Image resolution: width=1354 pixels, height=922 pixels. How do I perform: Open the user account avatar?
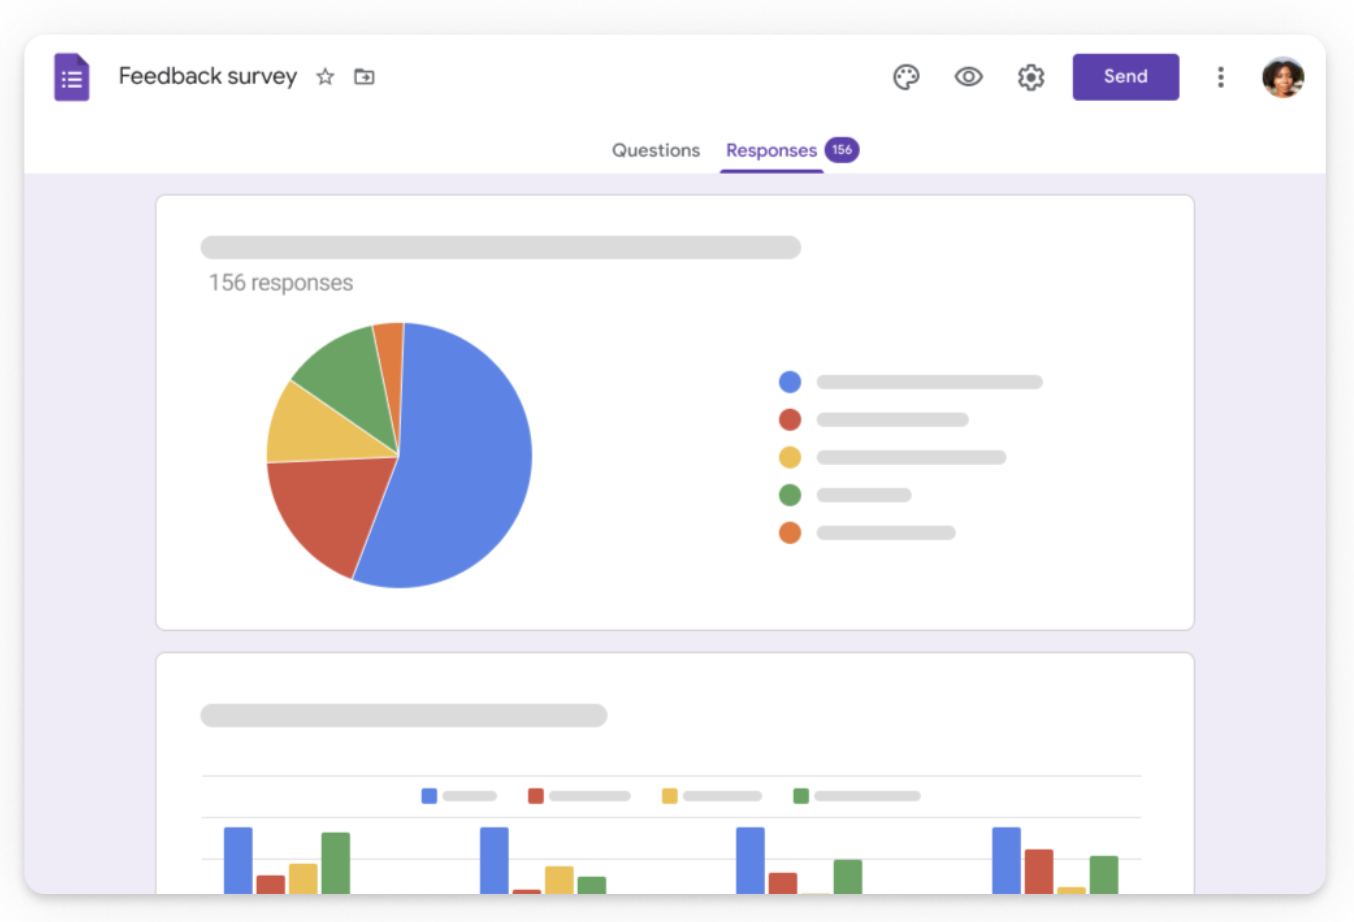tap(1282, 77)
